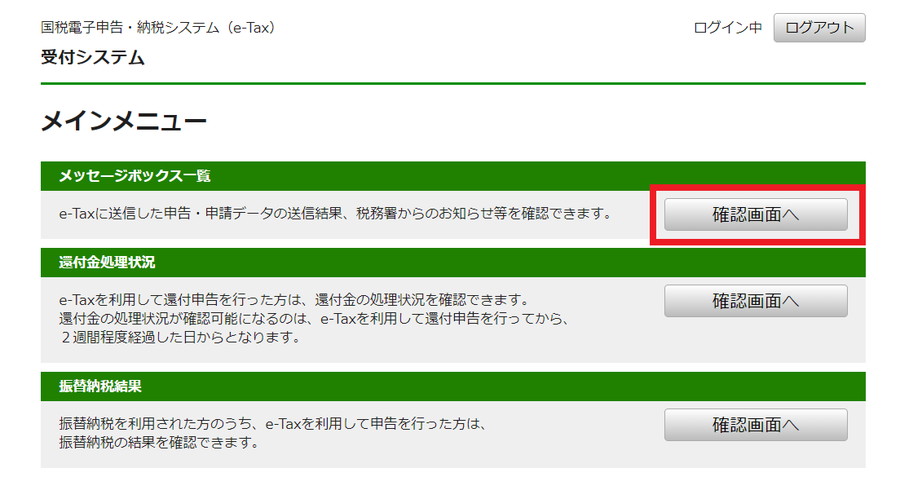This screenshot has width=900, height=477.
Task: Open 還付金処理状況 via its 確認画面へ button
Action: (x=755, y=301)
